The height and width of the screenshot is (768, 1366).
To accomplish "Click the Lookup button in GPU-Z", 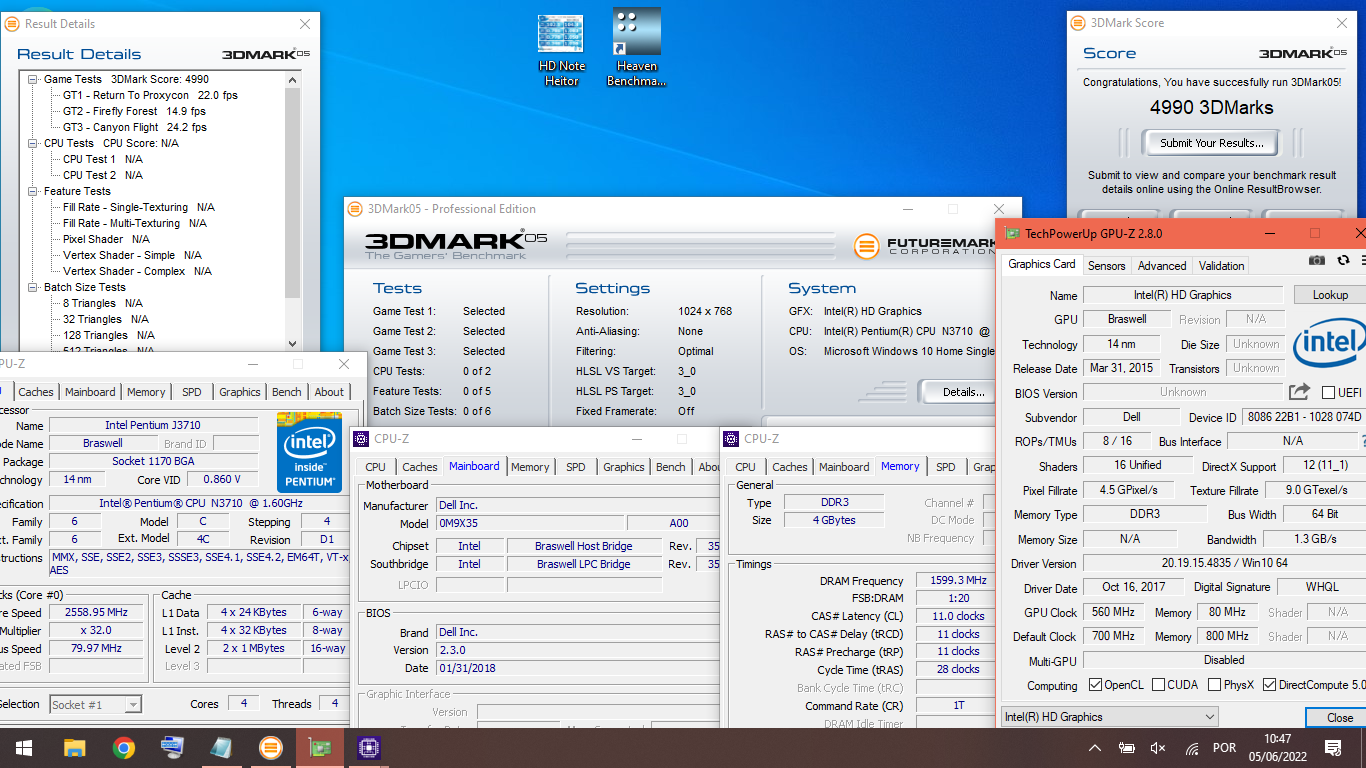I will 1330,295.
